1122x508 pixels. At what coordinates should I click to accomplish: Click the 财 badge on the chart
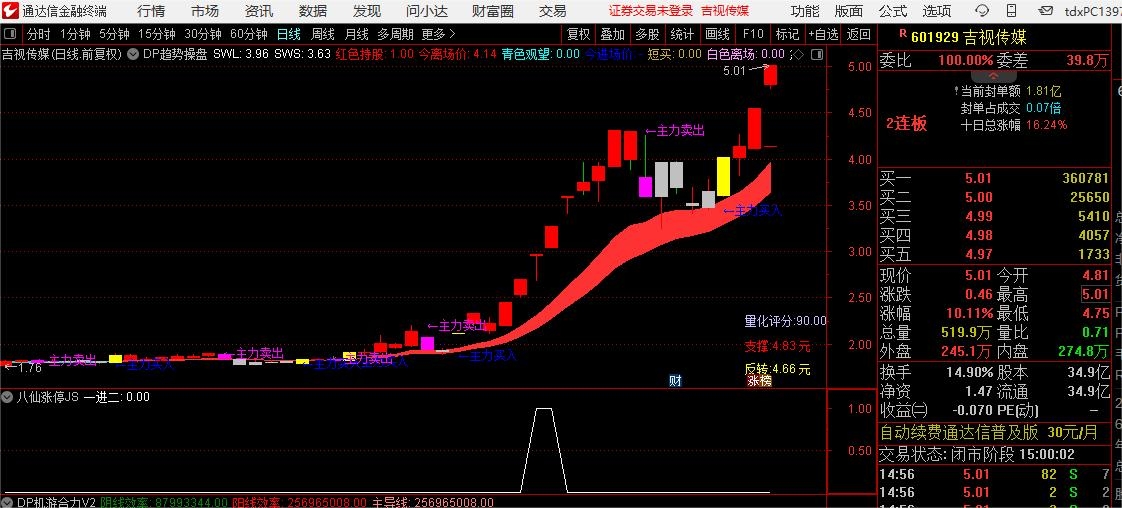(x=674, y=380)
